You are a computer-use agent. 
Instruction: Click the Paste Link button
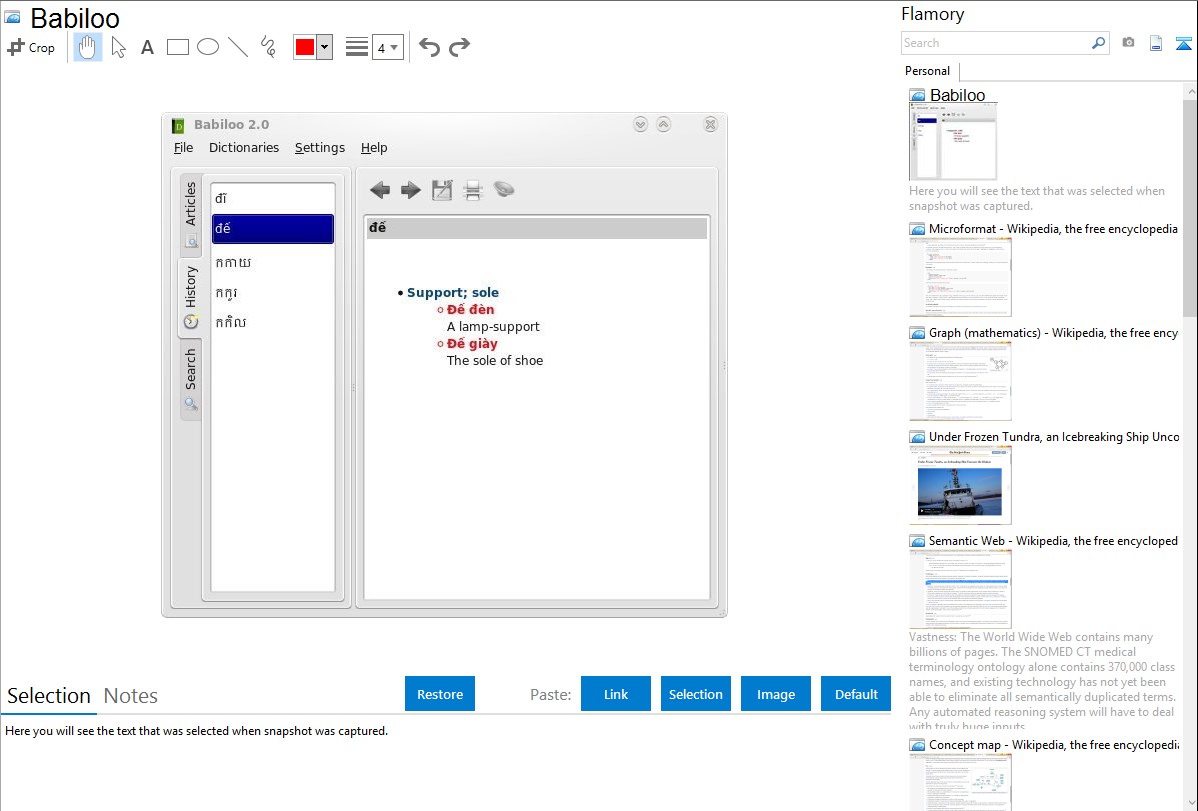(616, 694)
